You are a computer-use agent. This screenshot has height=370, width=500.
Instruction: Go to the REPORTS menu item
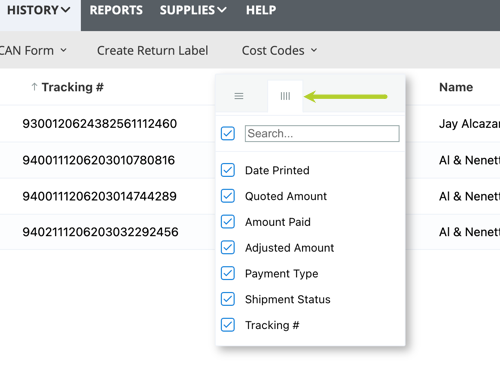[116, 10]
